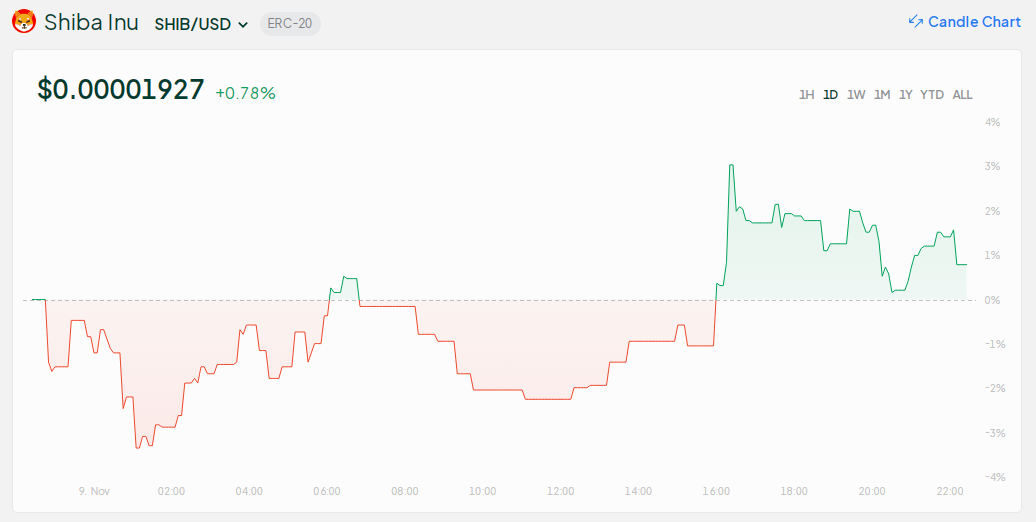
Task: Select the 1Y time range
Action: coord(906,95)
